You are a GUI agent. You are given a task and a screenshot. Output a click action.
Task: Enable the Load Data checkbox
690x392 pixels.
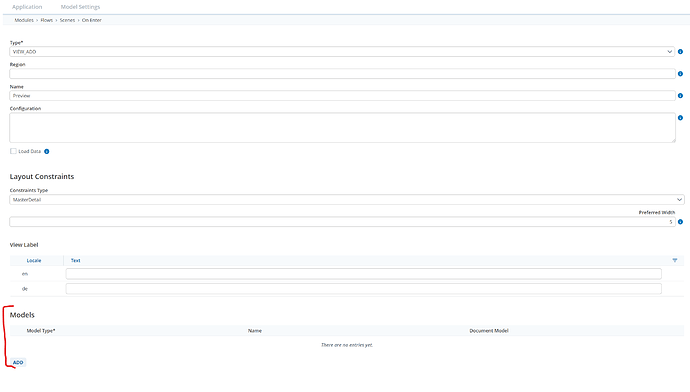(x=13, y=151)
